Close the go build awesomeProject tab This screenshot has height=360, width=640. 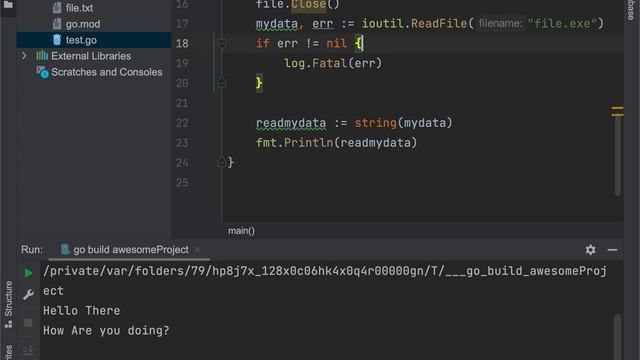[198, 250]
